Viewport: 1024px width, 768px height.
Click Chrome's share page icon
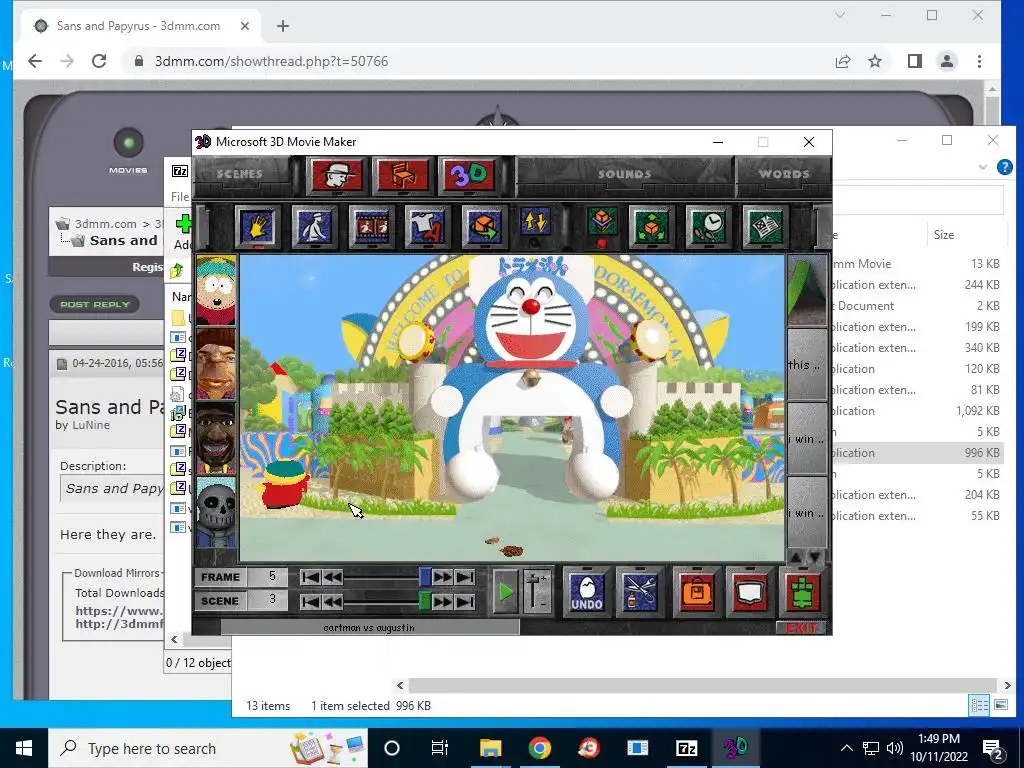click(x=842, y=61)
